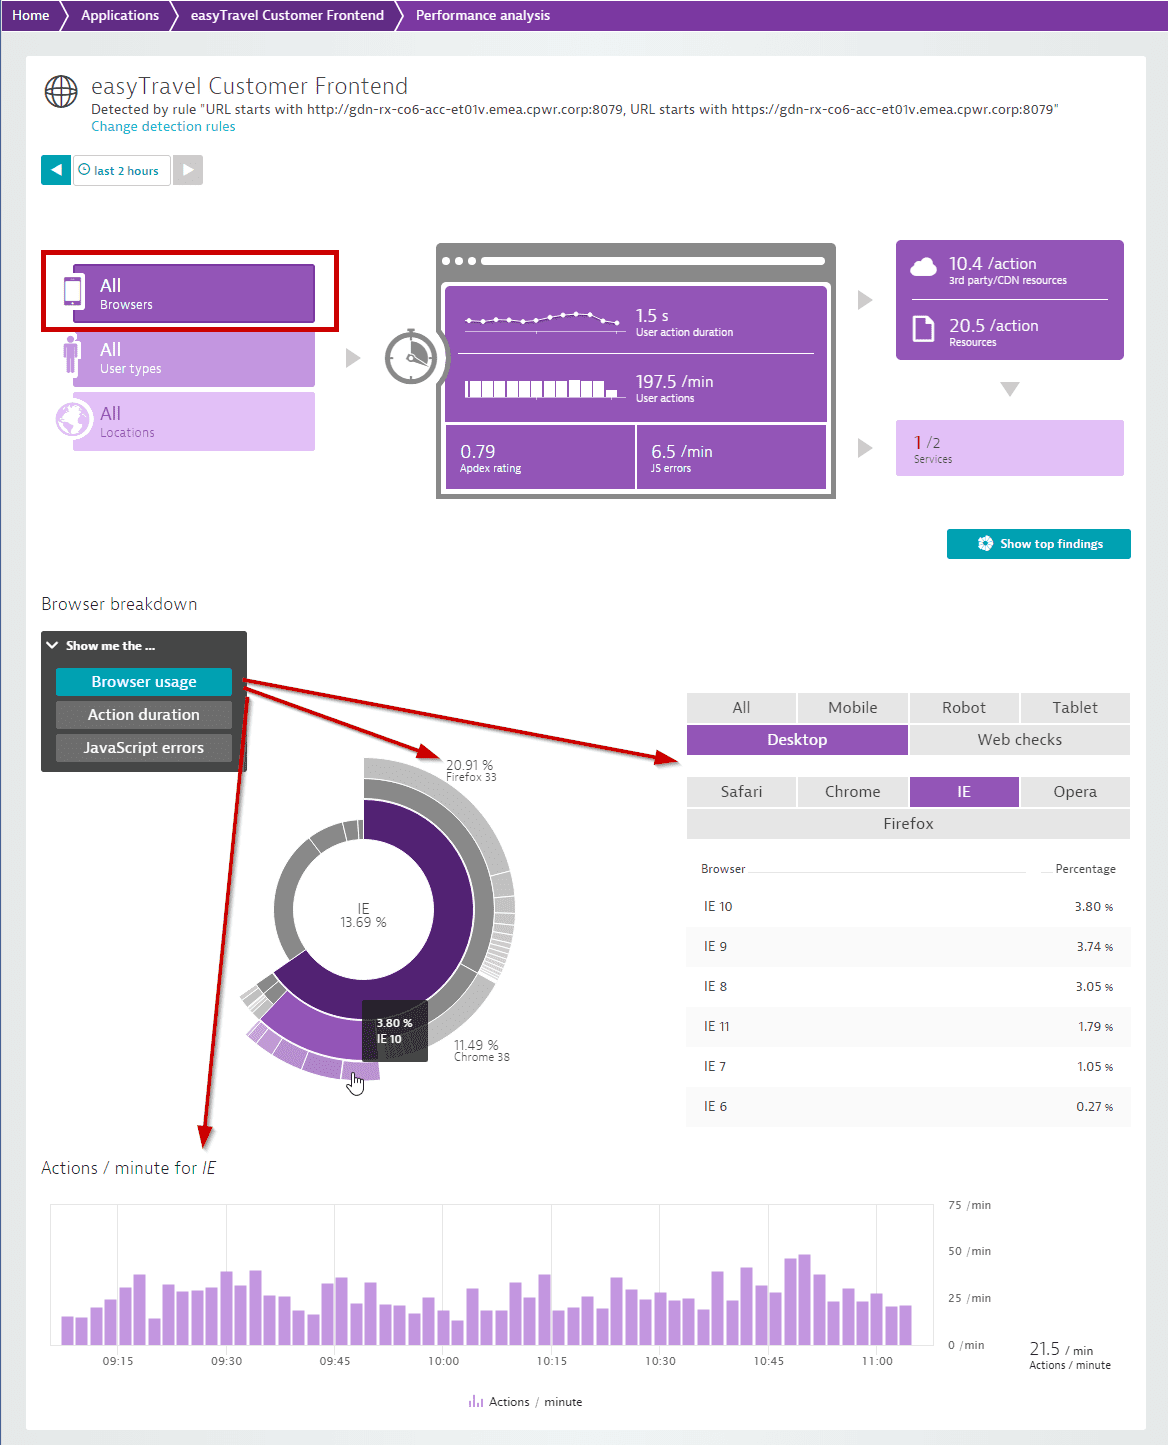Click the Percentage column header
This screenshot has width=1168, height=1445.
1085,869
